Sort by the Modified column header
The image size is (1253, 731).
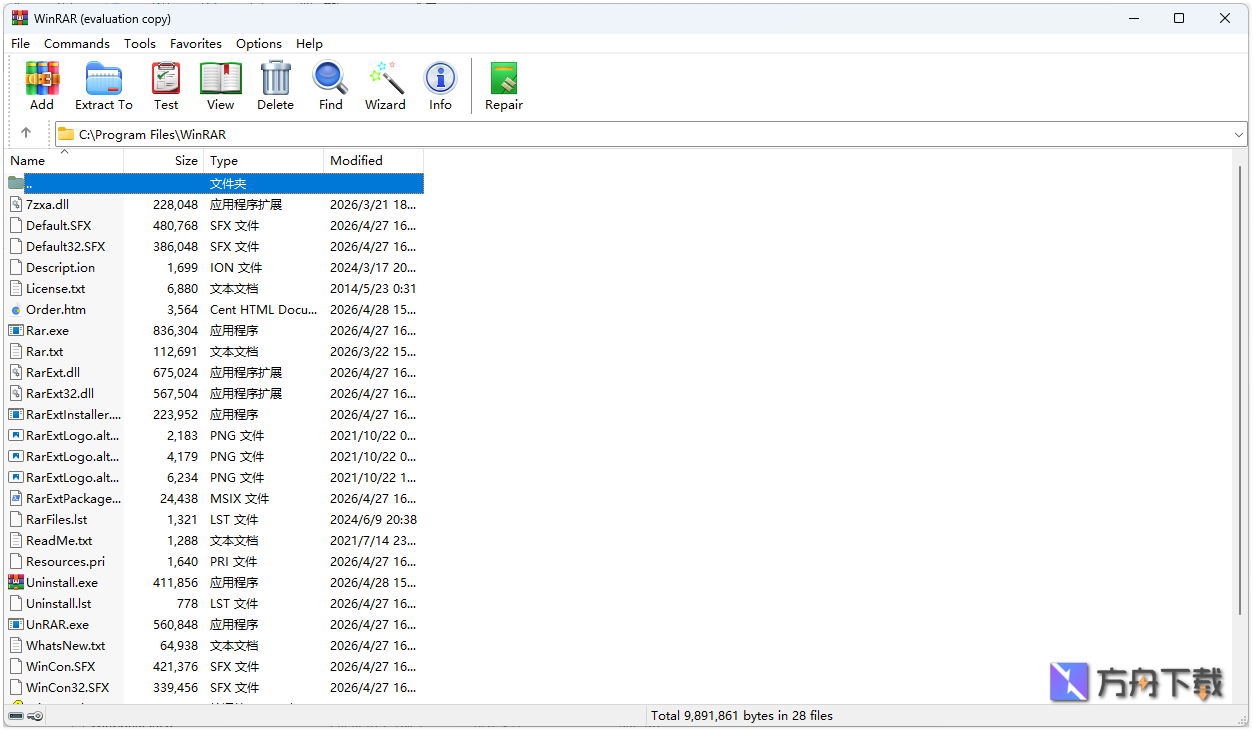(374, 160)
